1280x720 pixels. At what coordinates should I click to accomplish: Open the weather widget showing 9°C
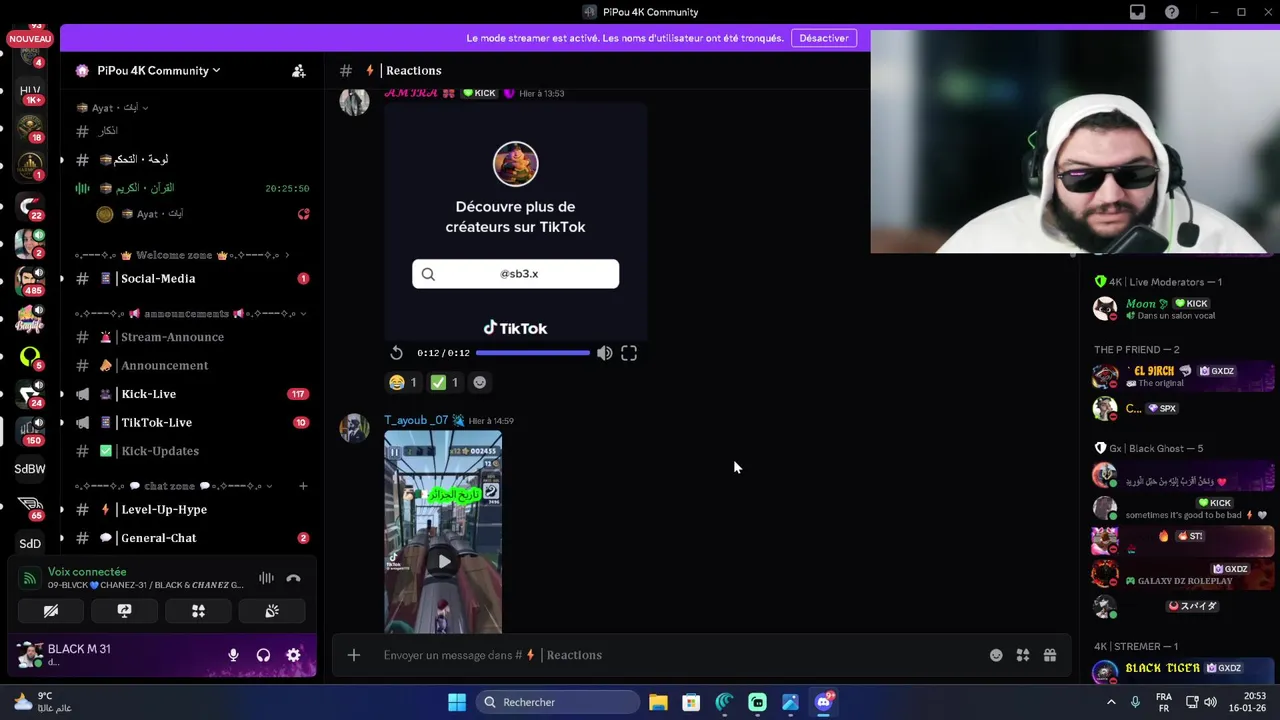point(42,702)
